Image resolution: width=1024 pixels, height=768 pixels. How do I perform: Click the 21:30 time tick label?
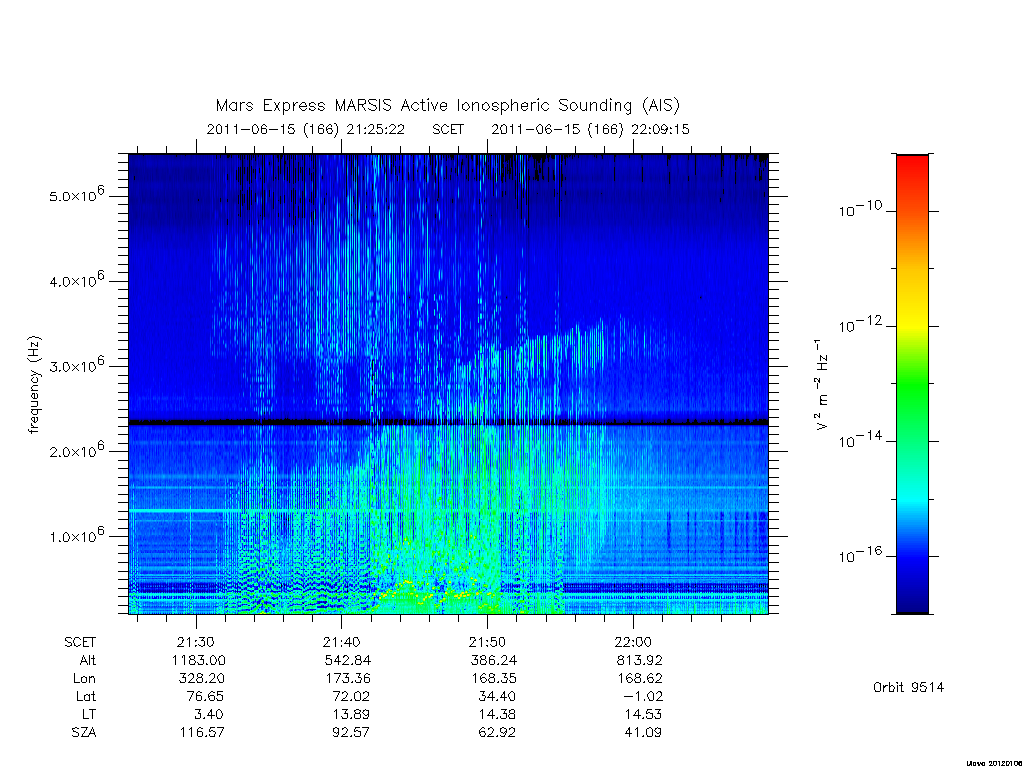pyautogui.click(x=195, y=642)
